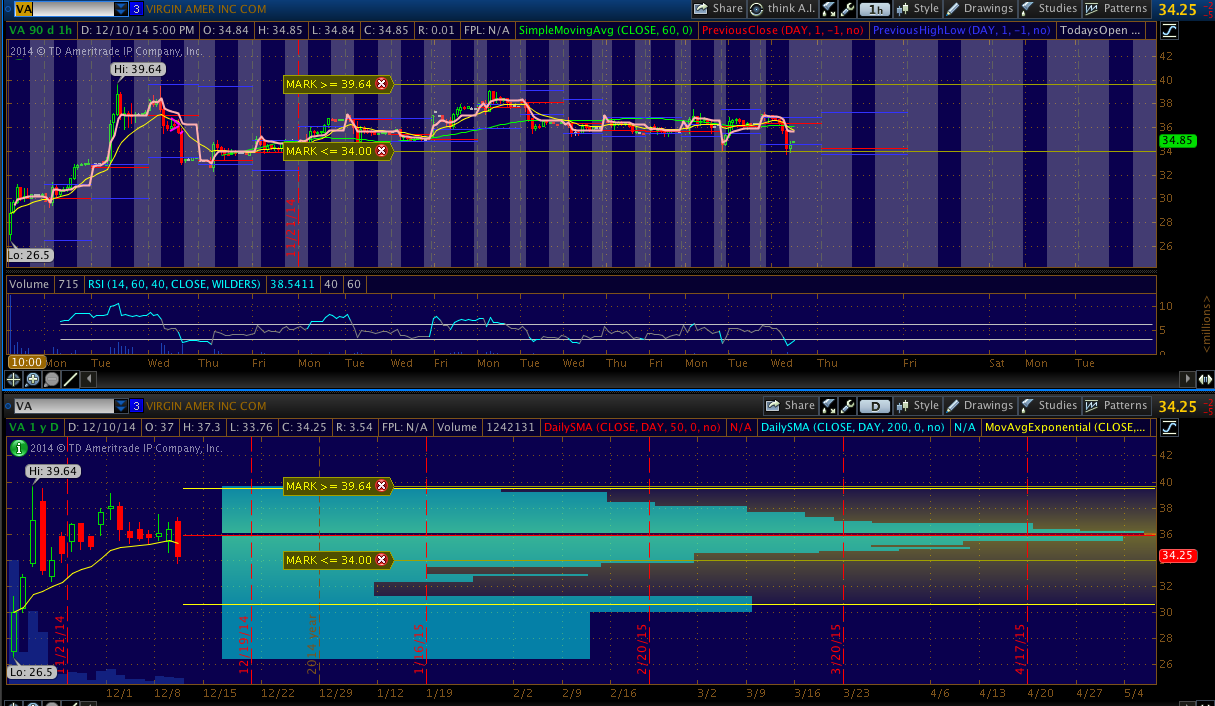1215x706 pixels.
Task: Click the lower chart flask quick-study icon
Action: (x=829, y=406)
